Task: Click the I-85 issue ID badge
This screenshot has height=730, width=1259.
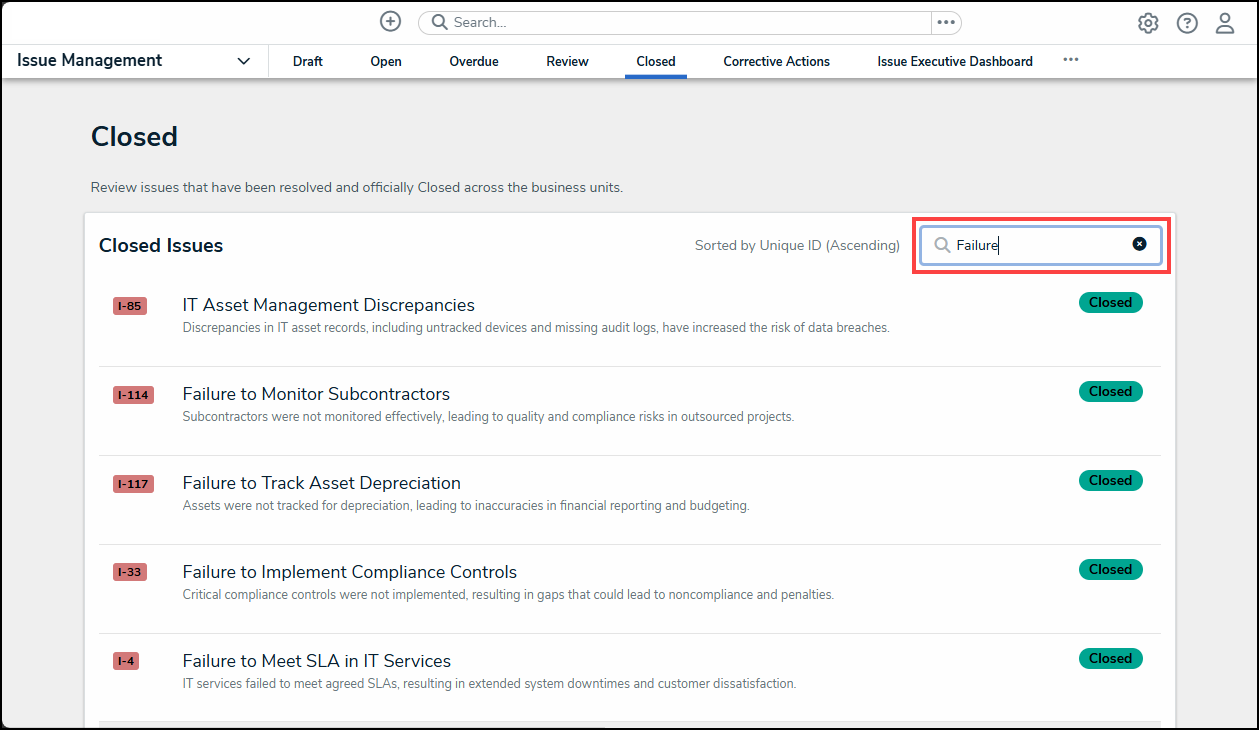Action: (x=129, y=306)
